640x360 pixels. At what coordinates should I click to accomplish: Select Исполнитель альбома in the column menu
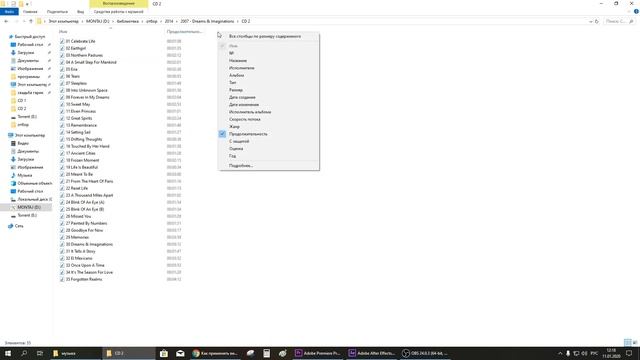pyautogui.click(x=250, y=112)
